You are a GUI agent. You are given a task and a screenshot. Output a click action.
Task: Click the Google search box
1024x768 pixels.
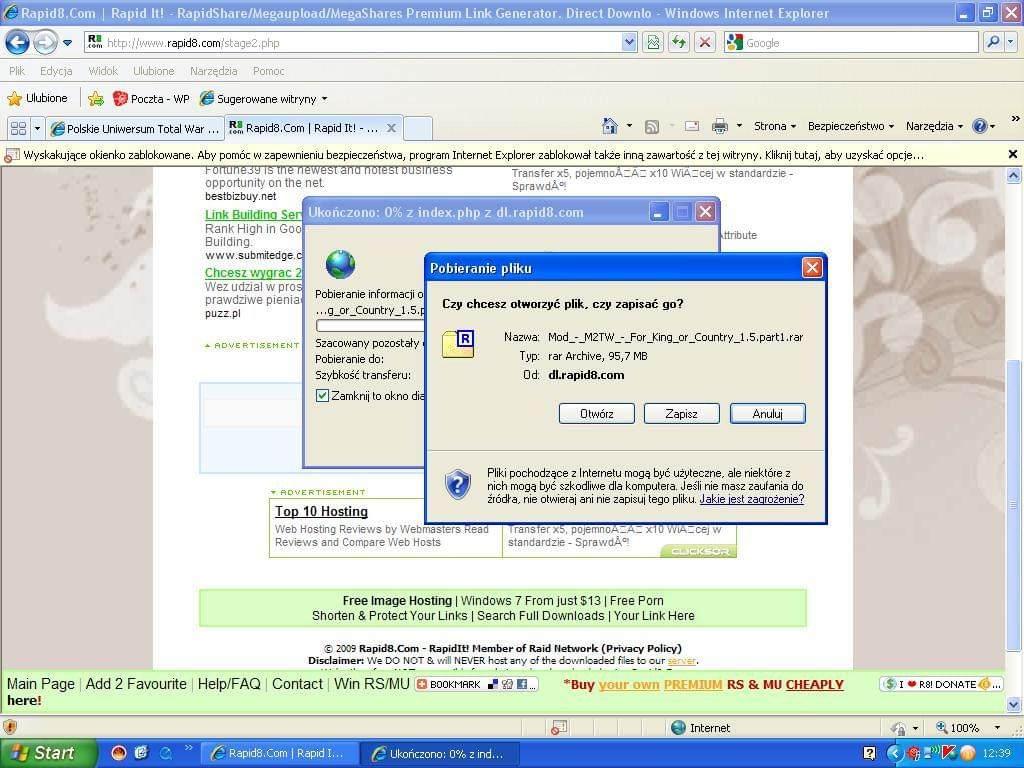click(852, 43)
